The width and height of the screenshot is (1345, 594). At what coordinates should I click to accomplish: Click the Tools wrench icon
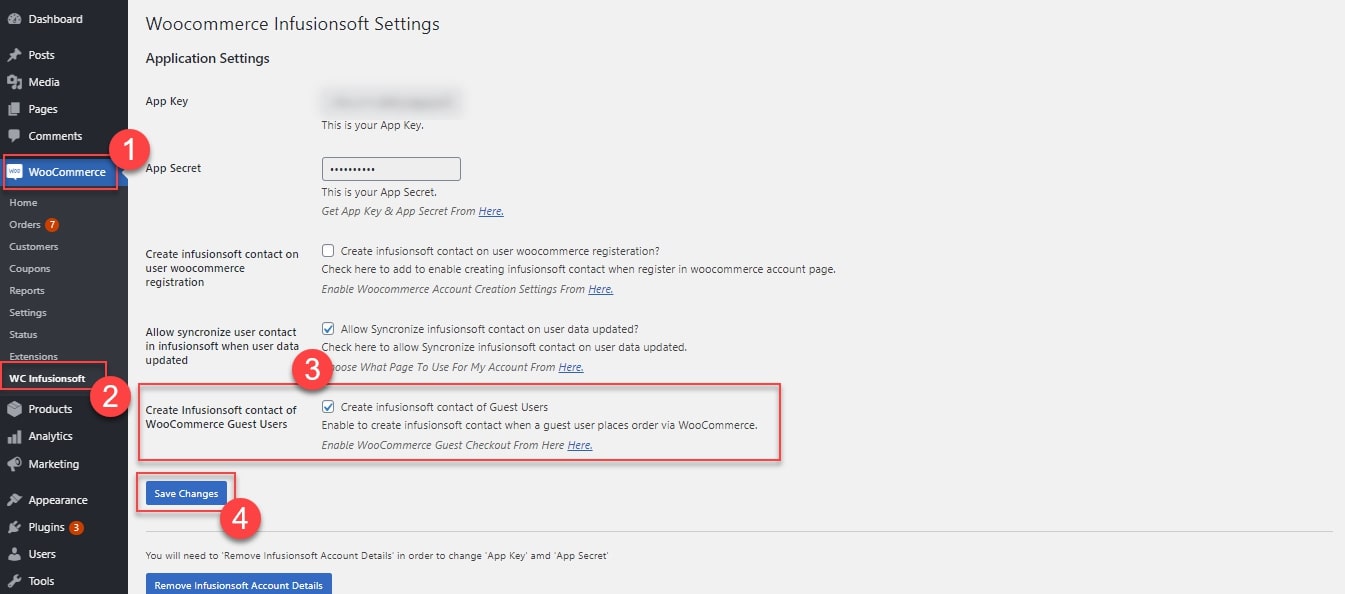[14, 581]
